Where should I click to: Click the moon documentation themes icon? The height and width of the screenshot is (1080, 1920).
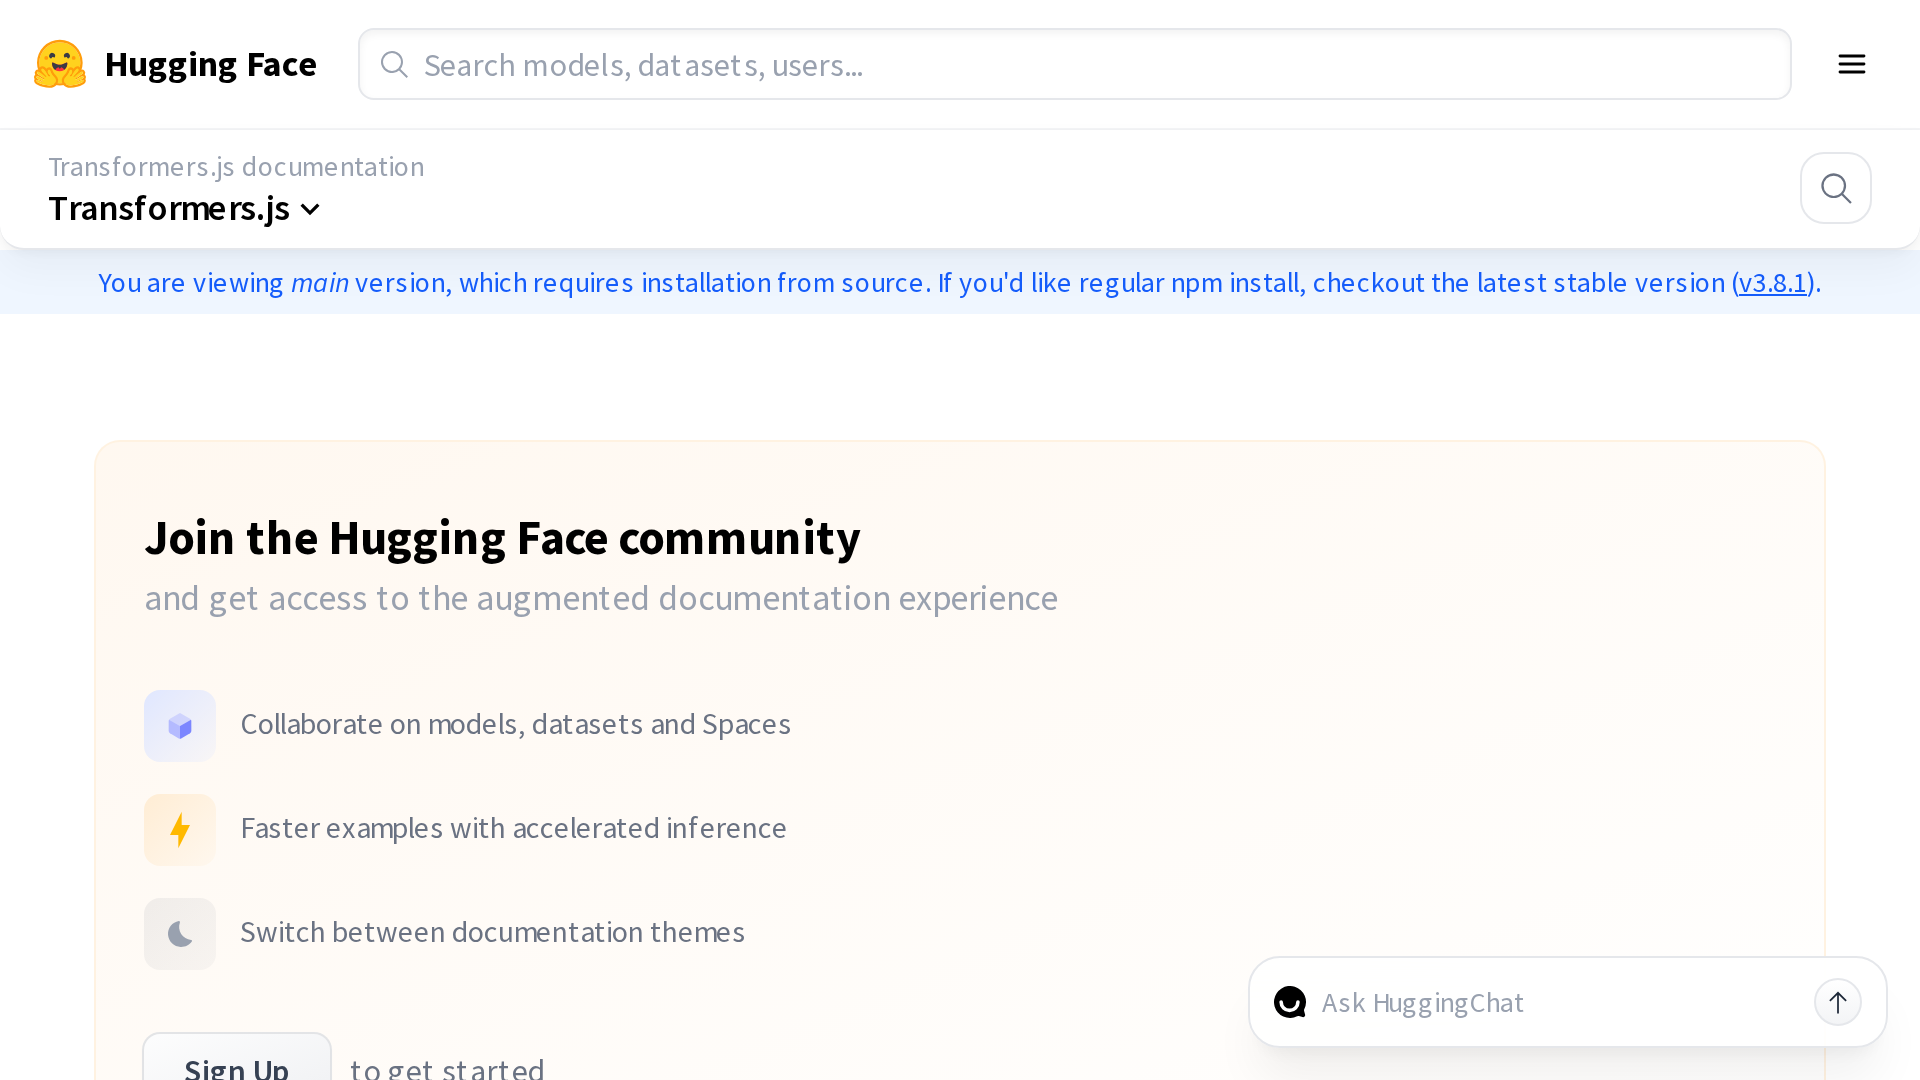click(180, 934)
